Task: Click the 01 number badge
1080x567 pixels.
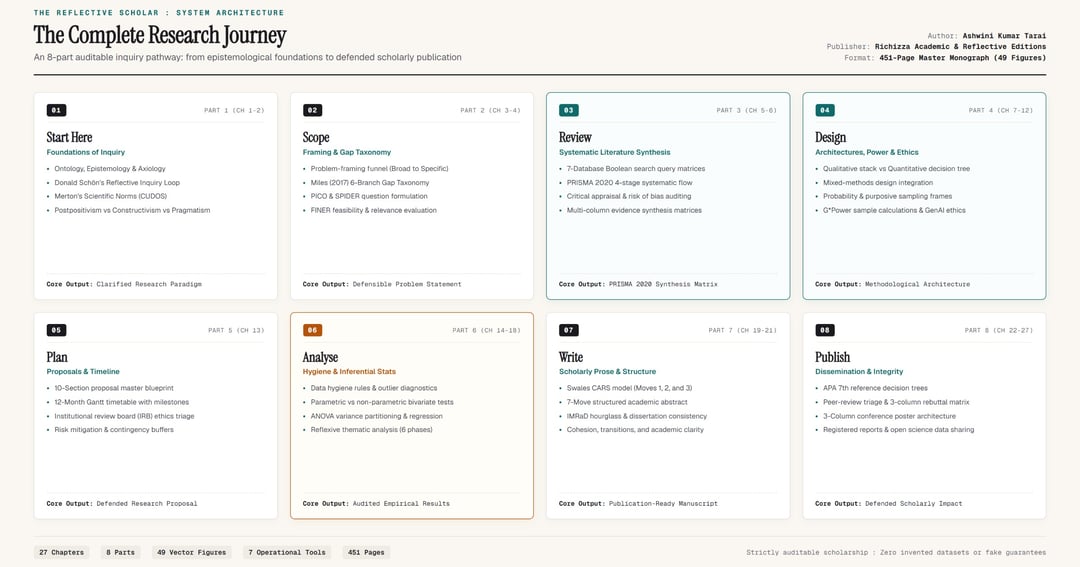Action: tap(56, 110)
